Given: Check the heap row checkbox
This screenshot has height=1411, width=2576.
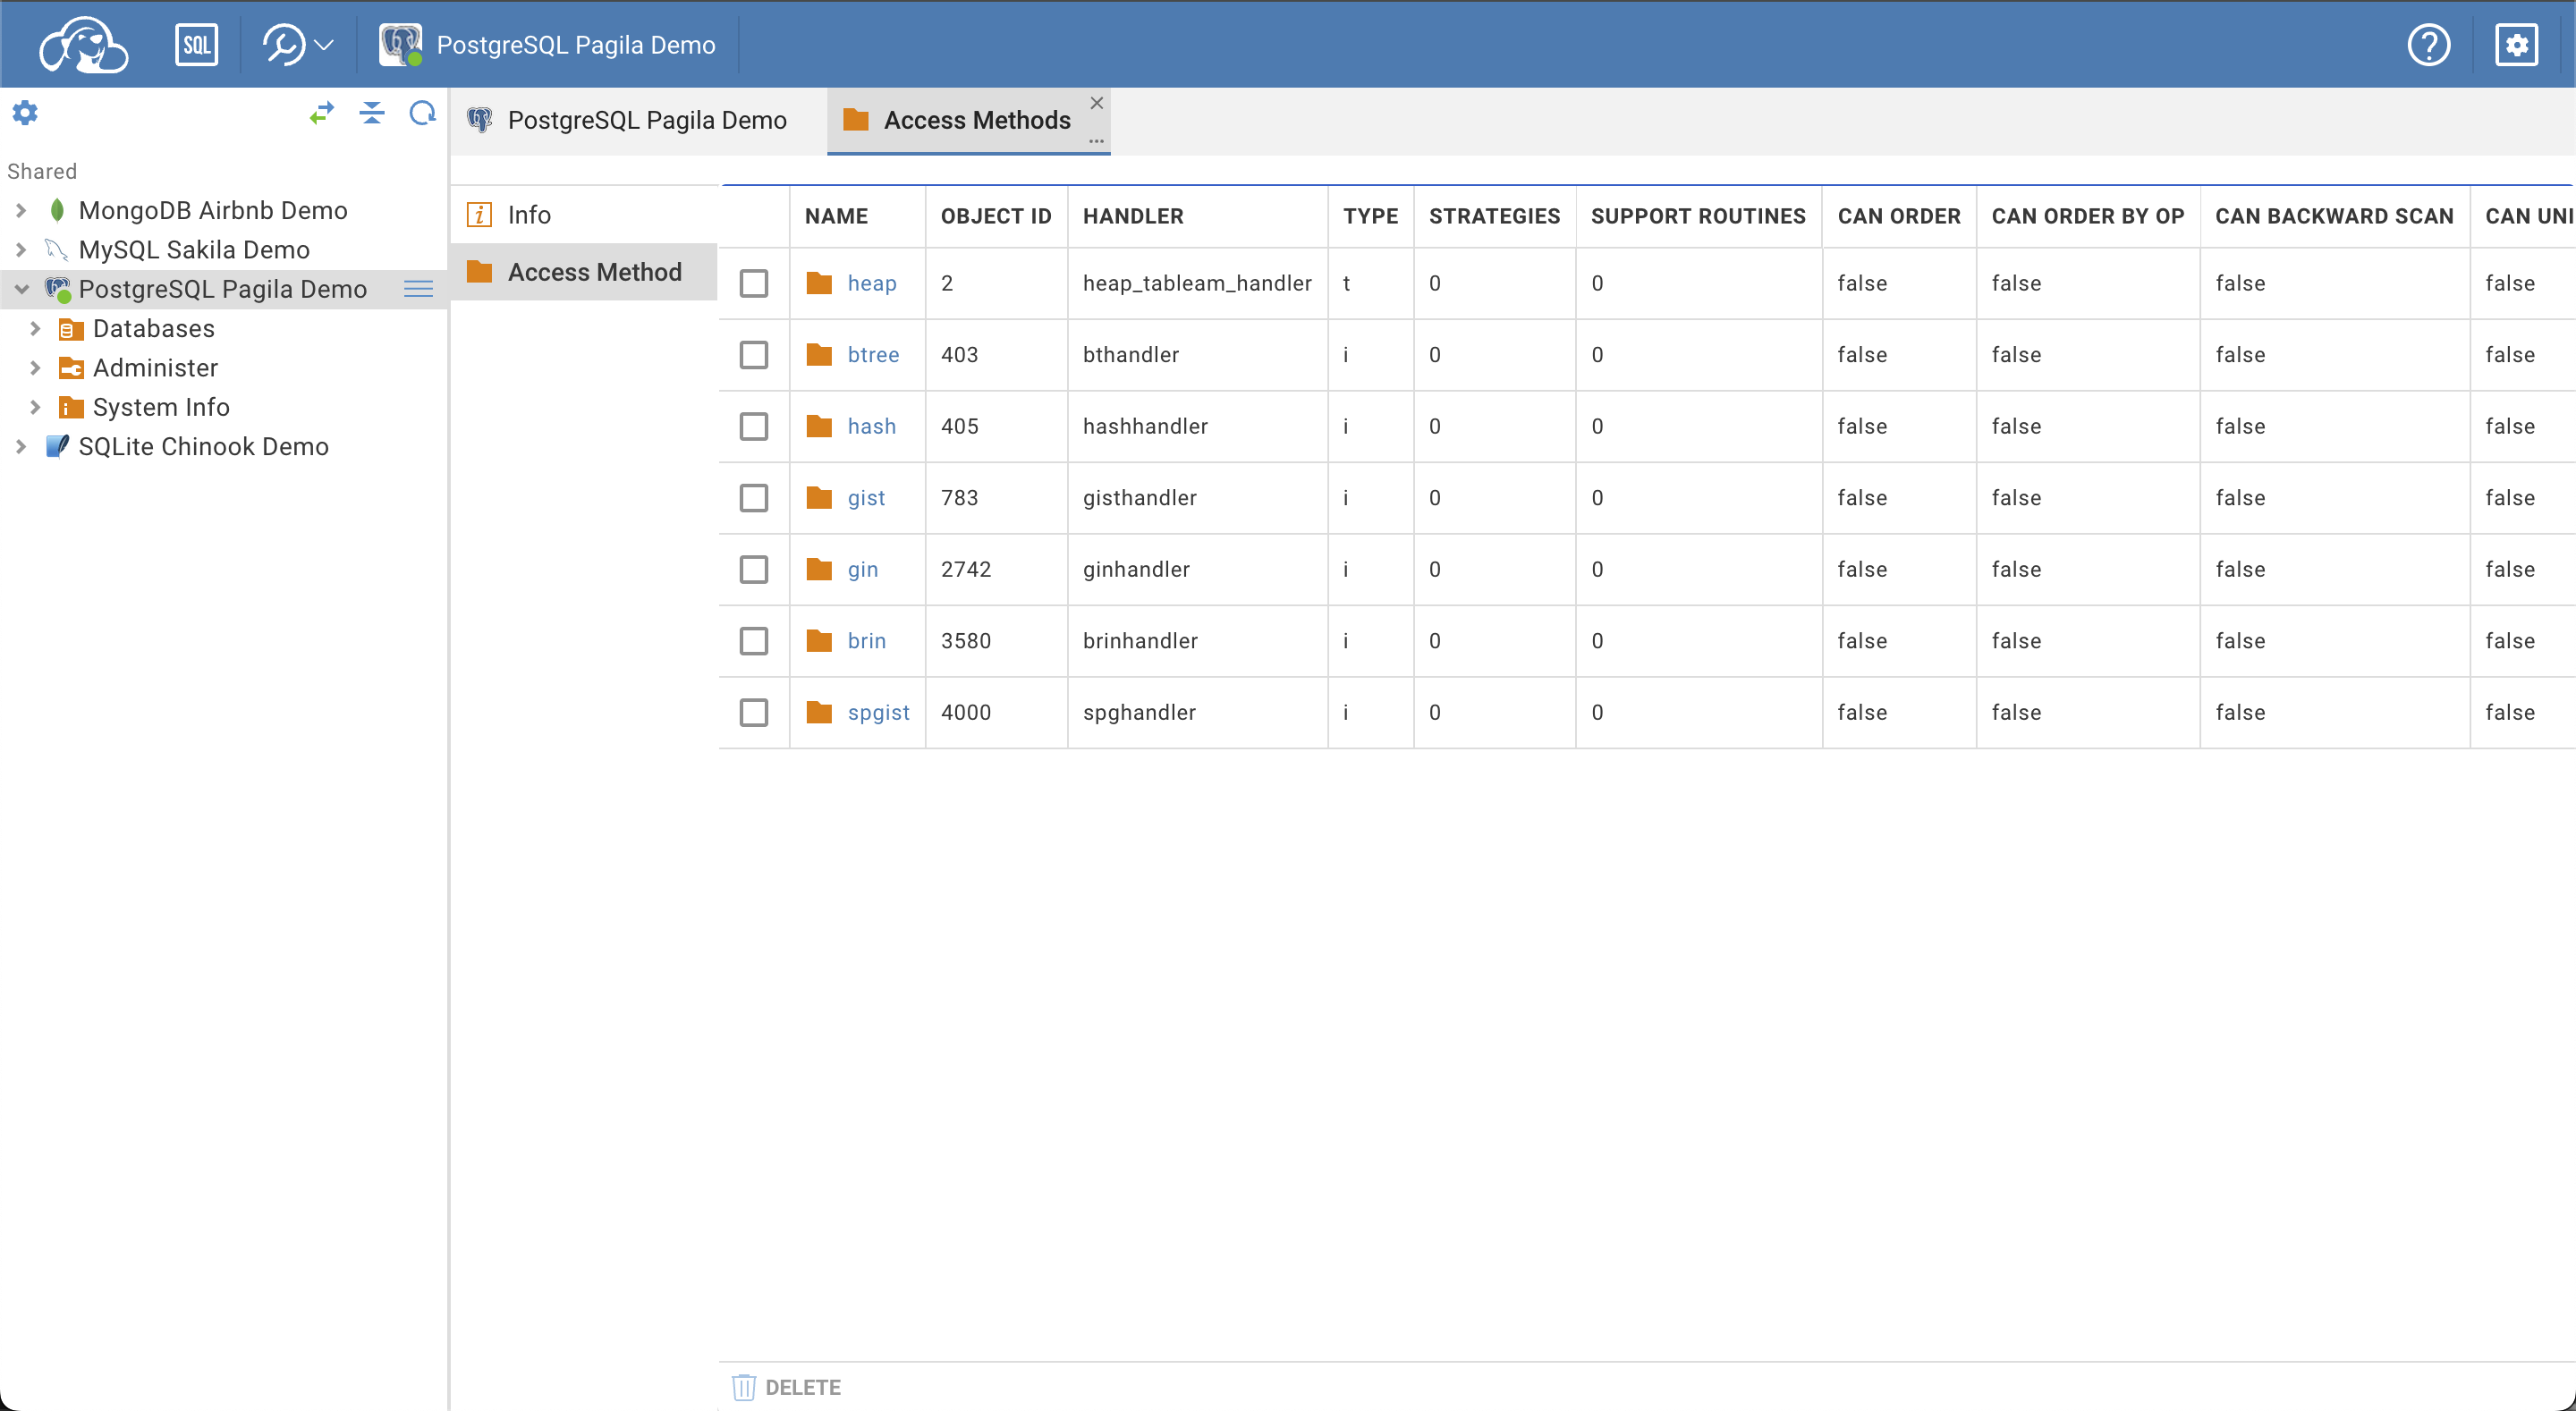Looking at the screenshot, I should point(754,283).
